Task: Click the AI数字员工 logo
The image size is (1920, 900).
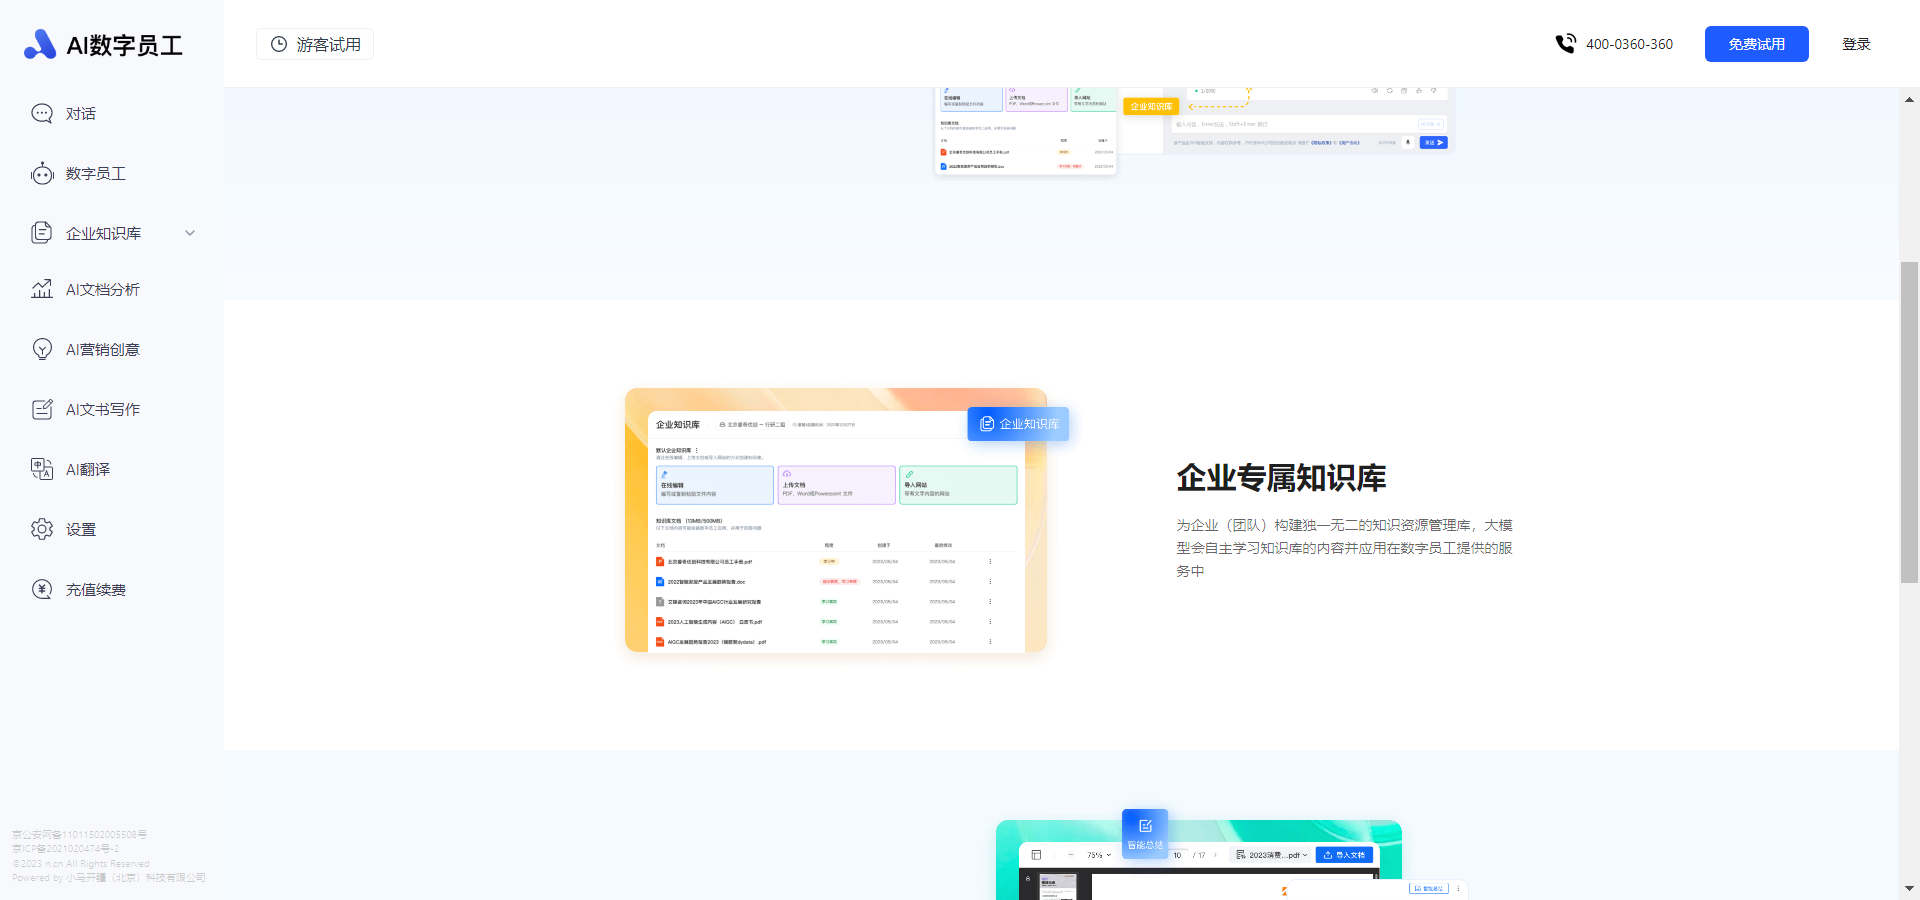Action: 103,44
